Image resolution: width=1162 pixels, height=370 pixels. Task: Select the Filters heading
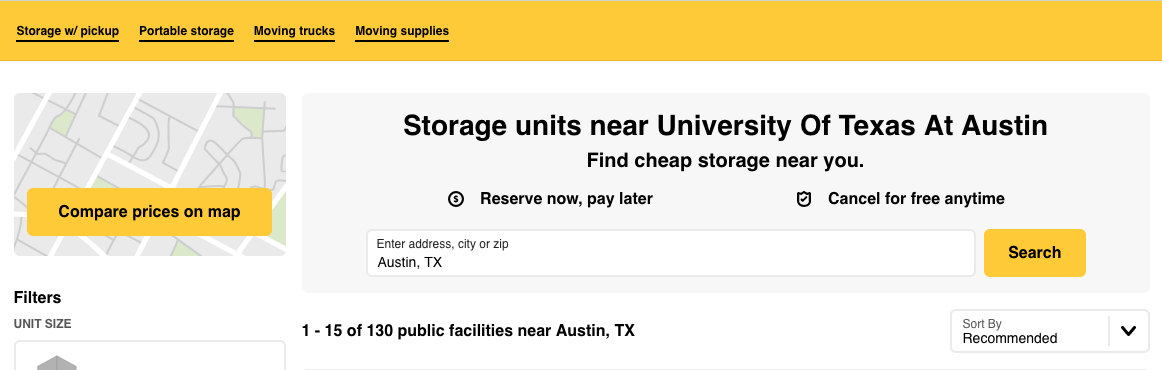[37, 297]
